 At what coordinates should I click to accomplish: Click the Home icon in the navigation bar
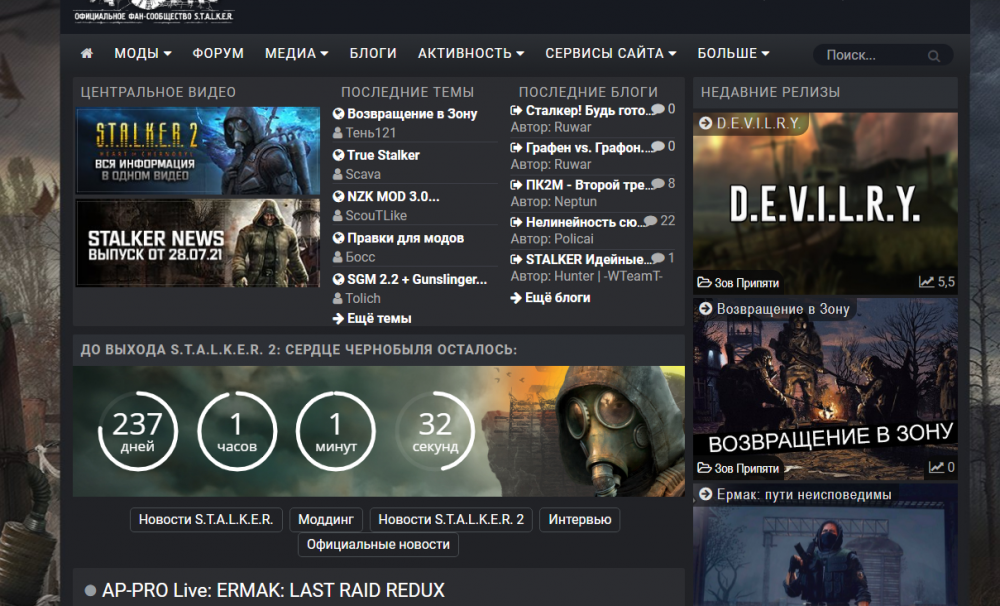click(x=86, y=53)
